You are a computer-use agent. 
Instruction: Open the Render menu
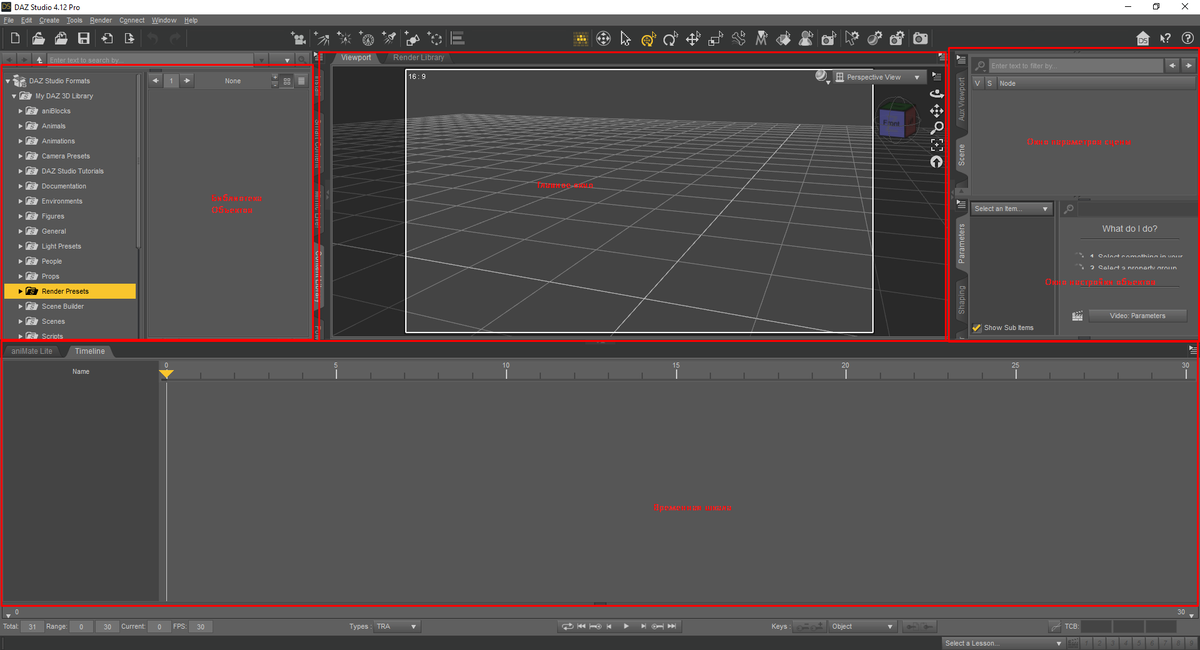pos(101,20)
